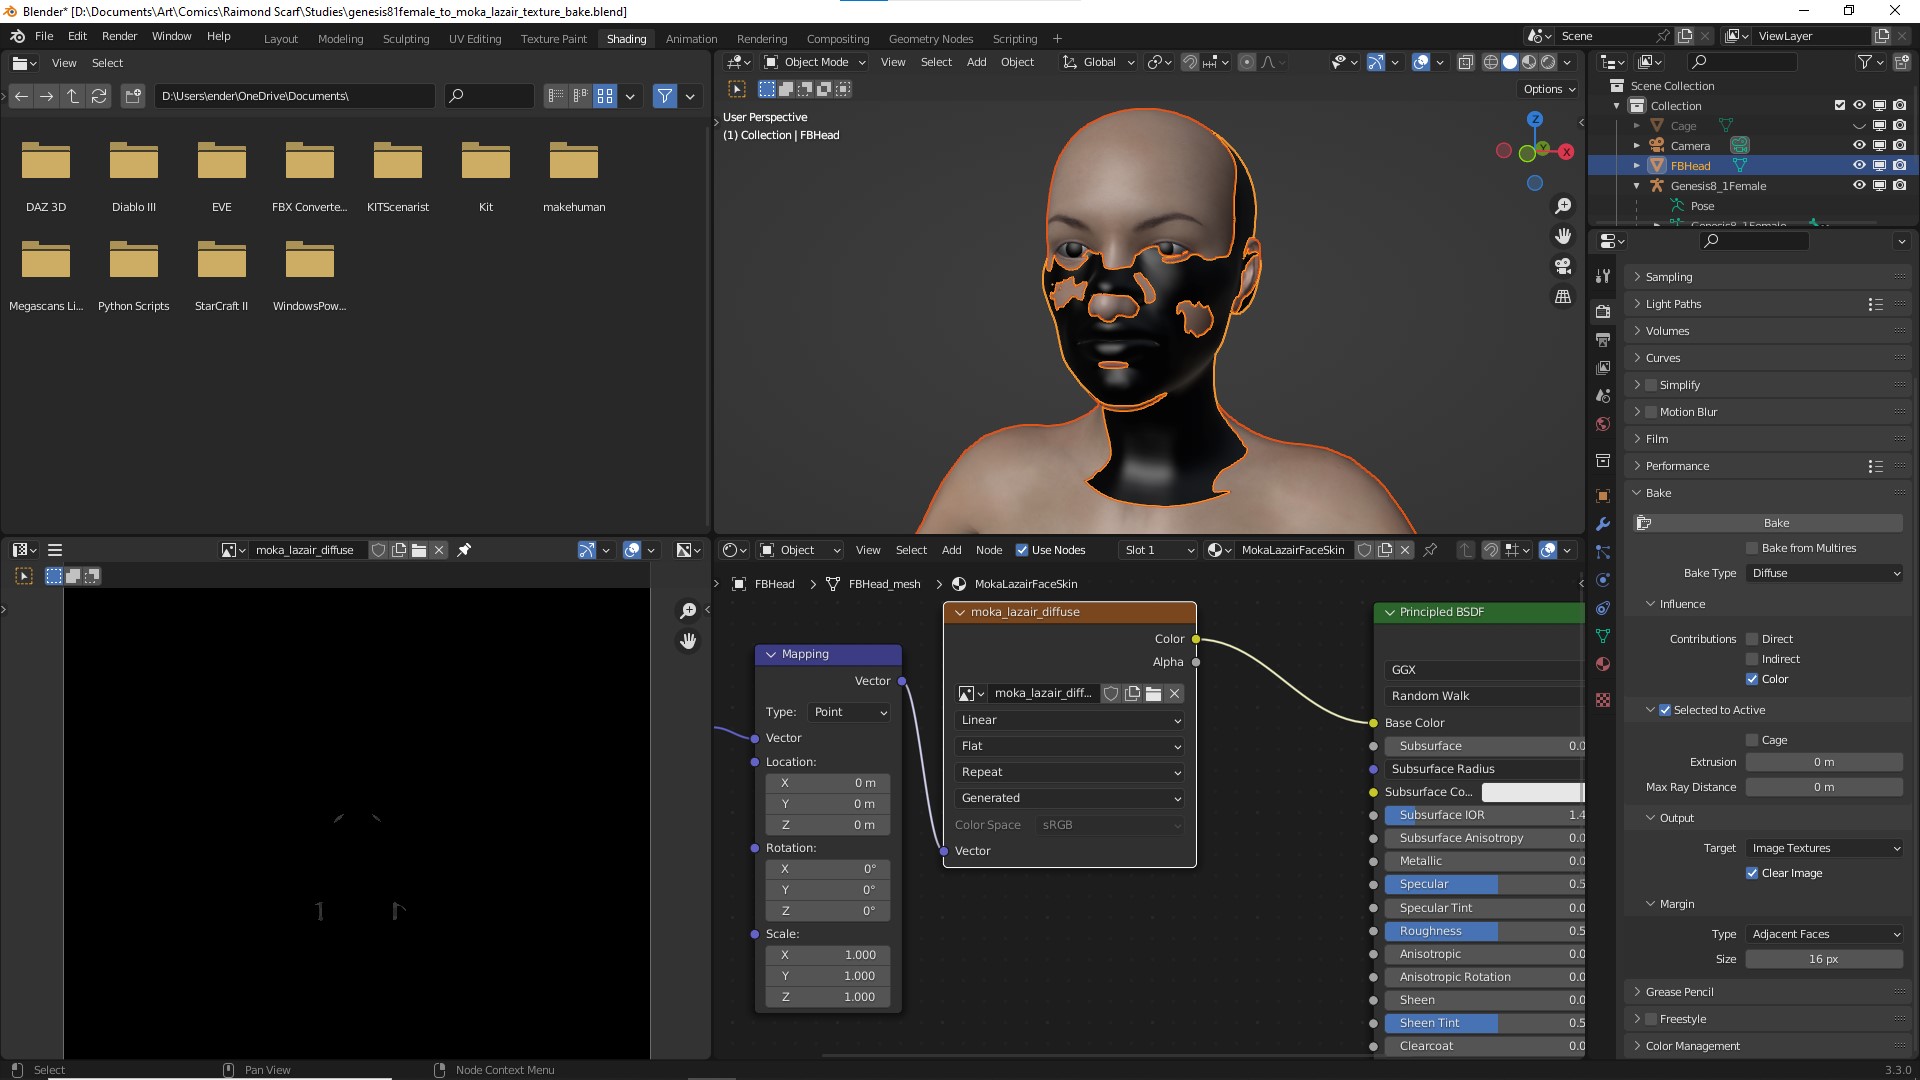
Task: Switch to the Texture Paint workspace tab
Action: coord(554,38)
